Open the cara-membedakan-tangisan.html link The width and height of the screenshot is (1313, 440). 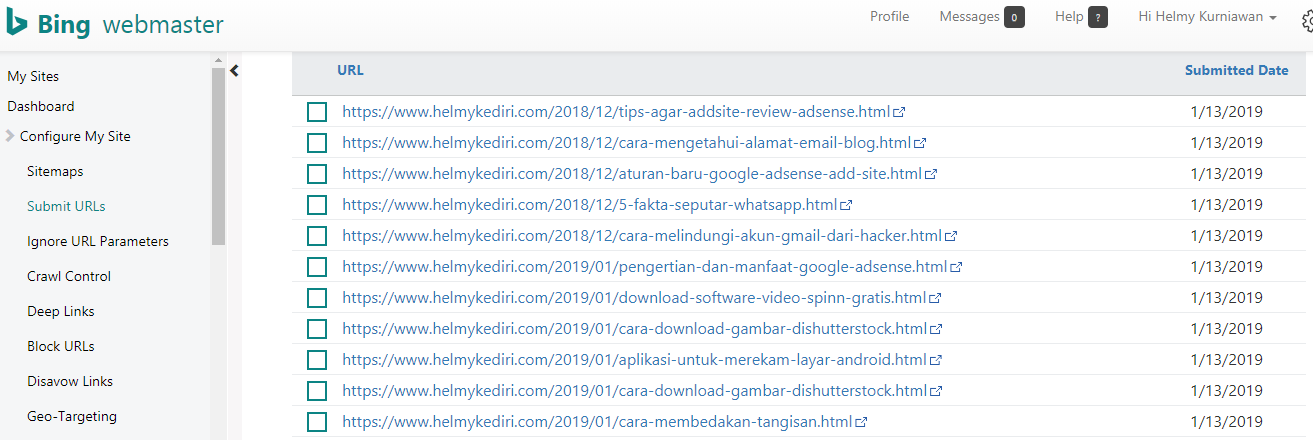(597, 422)
